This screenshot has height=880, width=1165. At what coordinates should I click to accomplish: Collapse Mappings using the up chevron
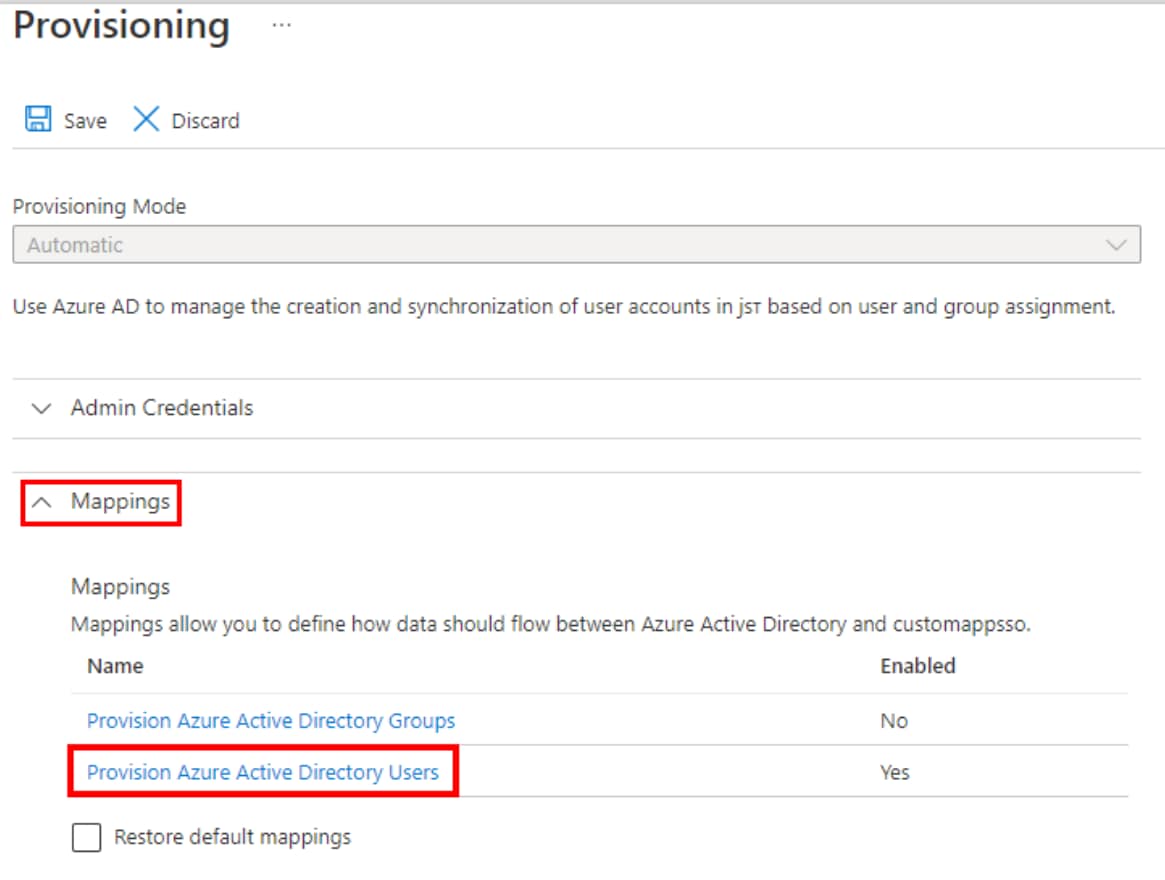click(41, 502)
